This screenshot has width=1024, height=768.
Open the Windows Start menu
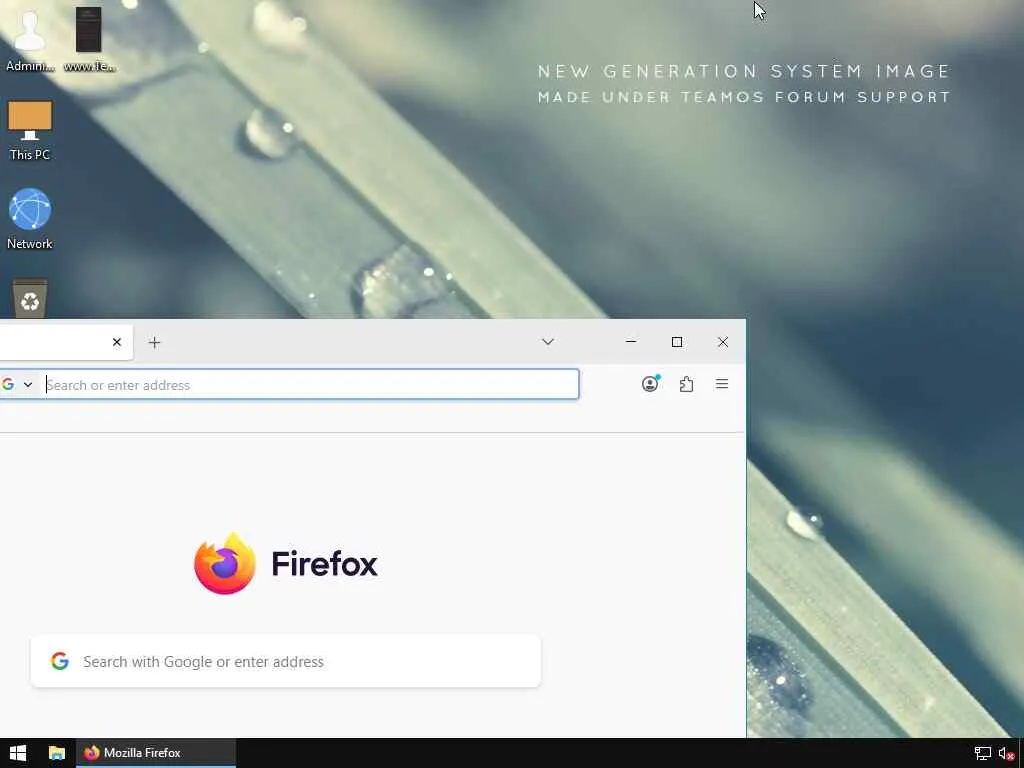coord(18,753)
